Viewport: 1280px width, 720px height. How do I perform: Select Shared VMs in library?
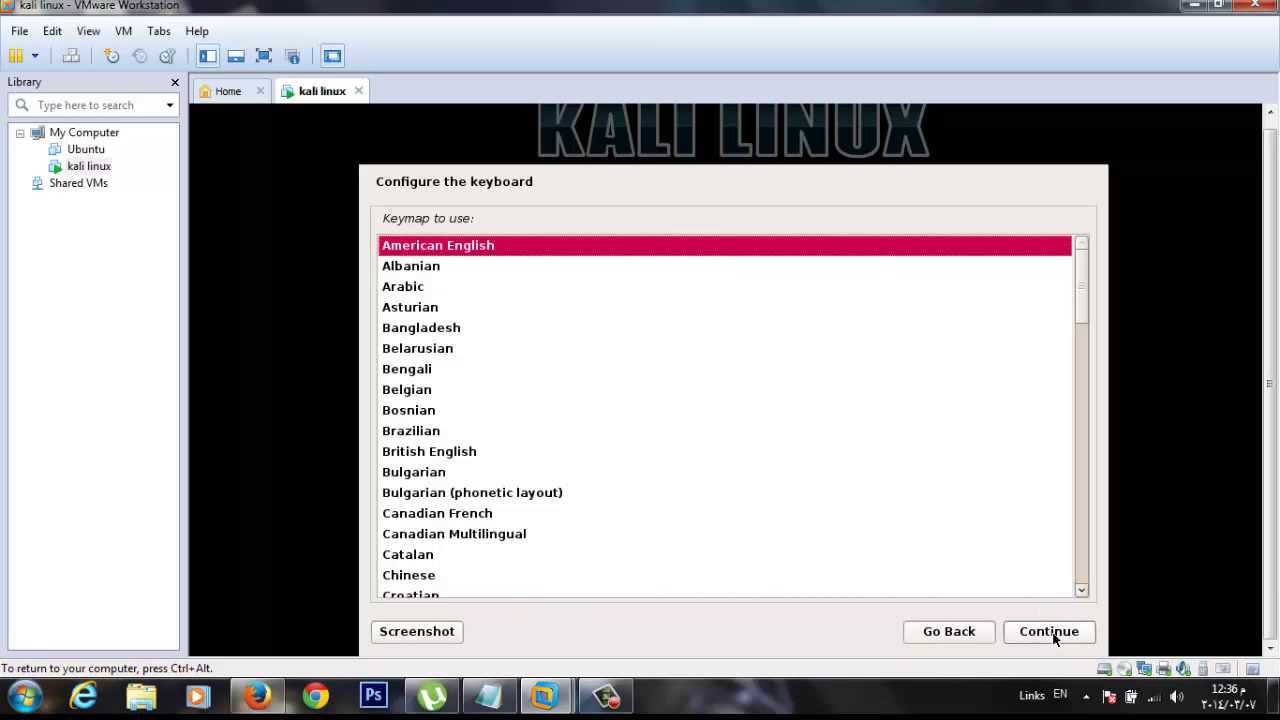tap(78, 183)
